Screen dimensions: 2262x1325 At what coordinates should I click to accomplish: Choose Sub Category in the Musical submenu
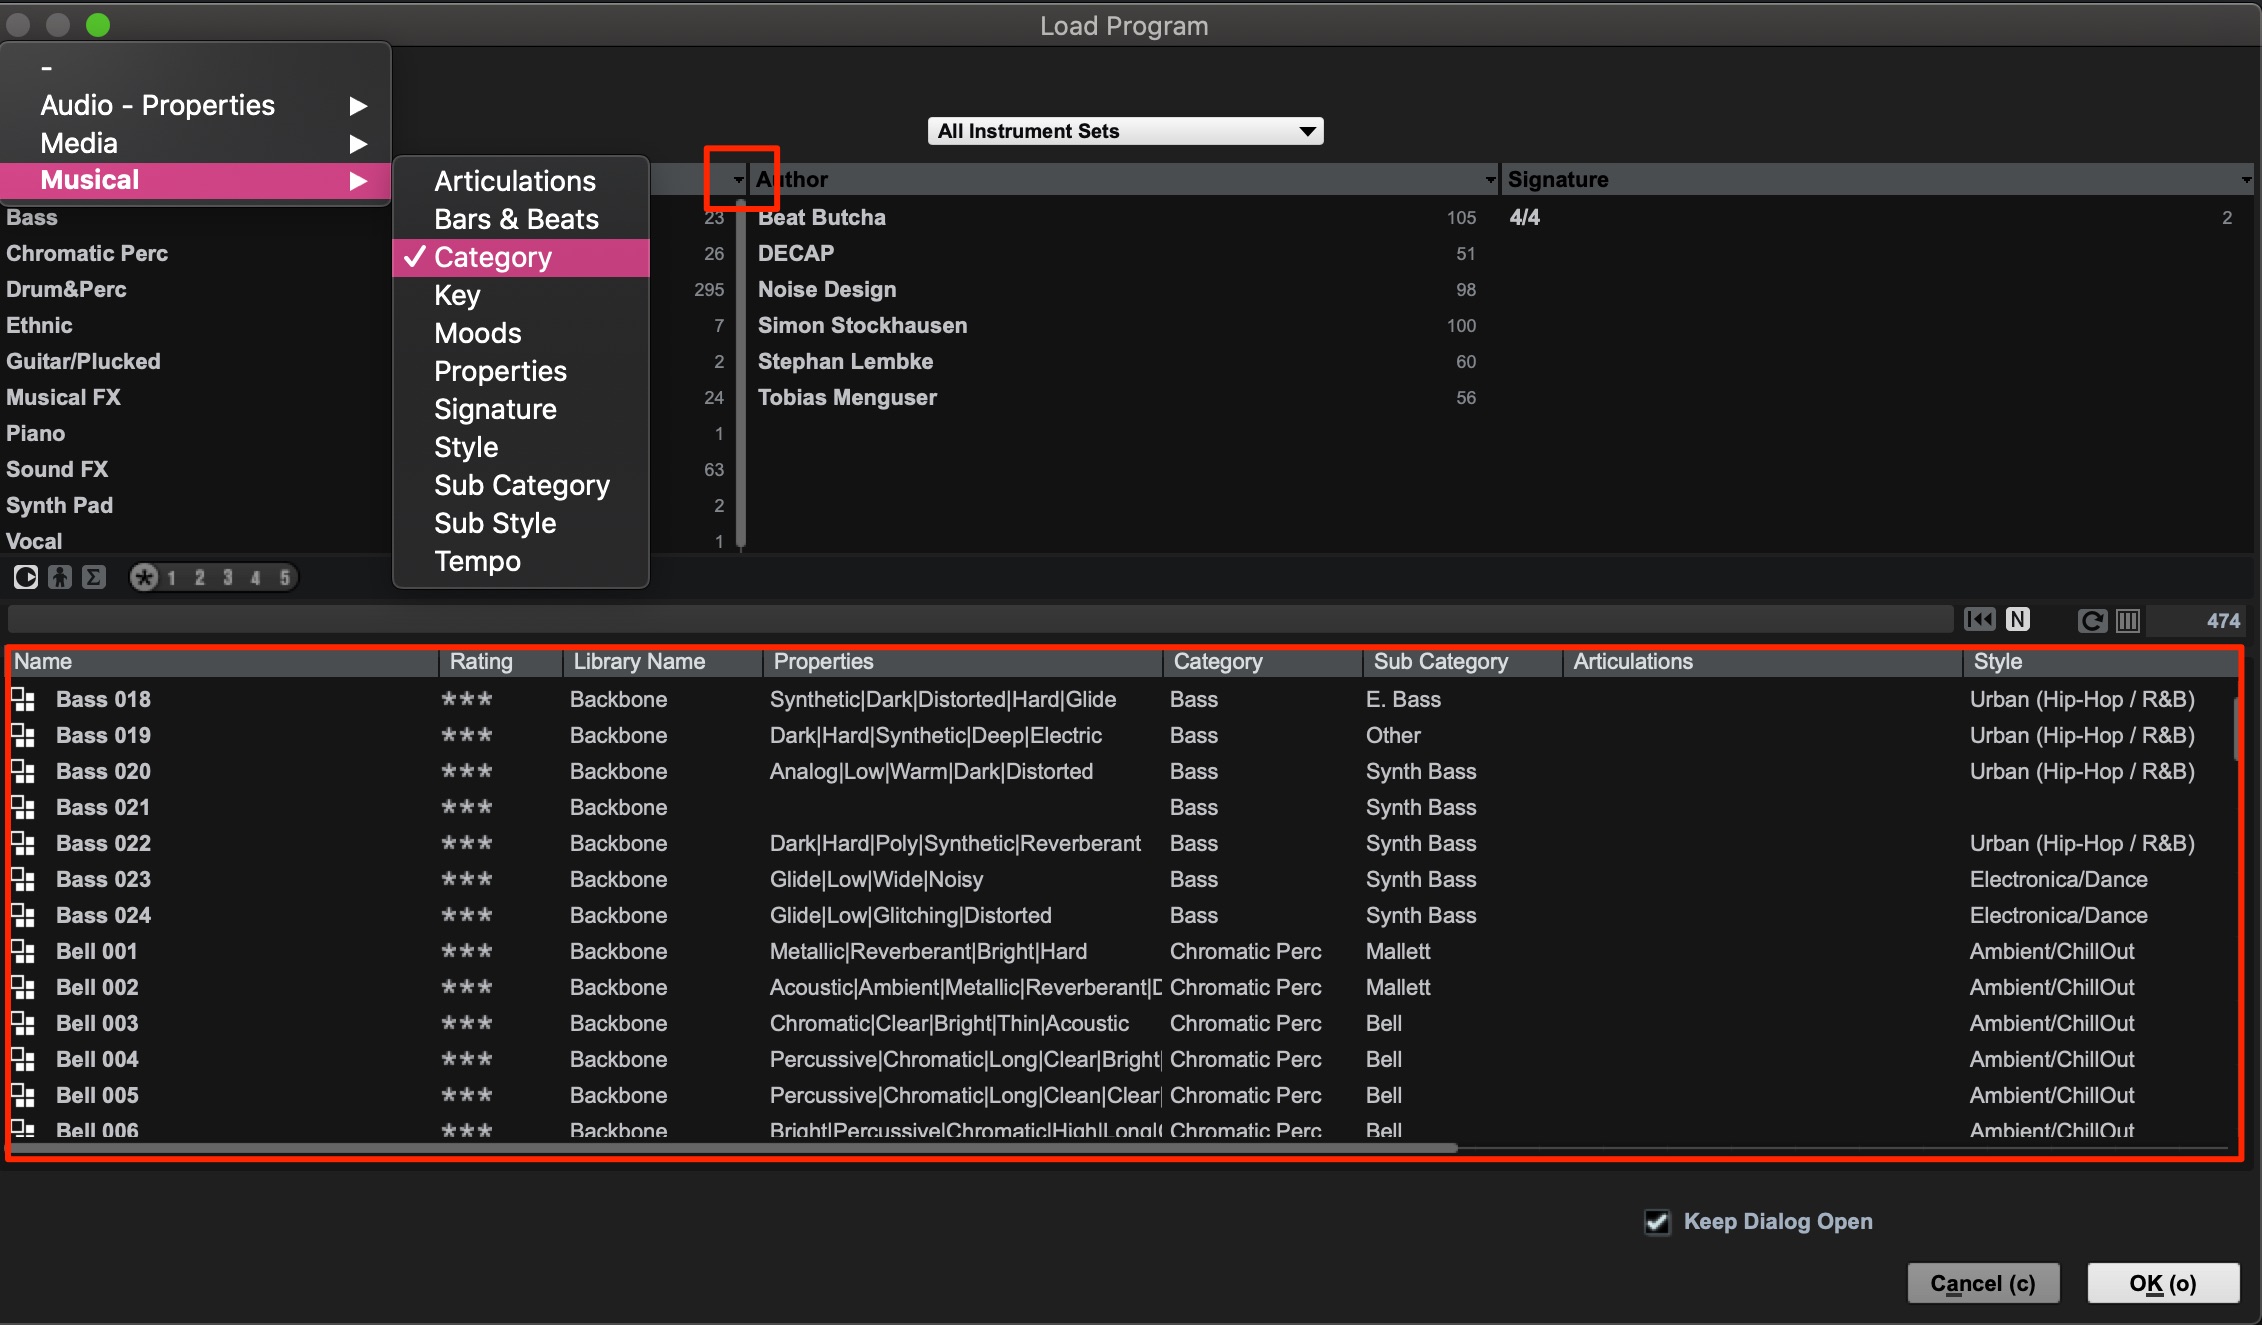(521, 485)
